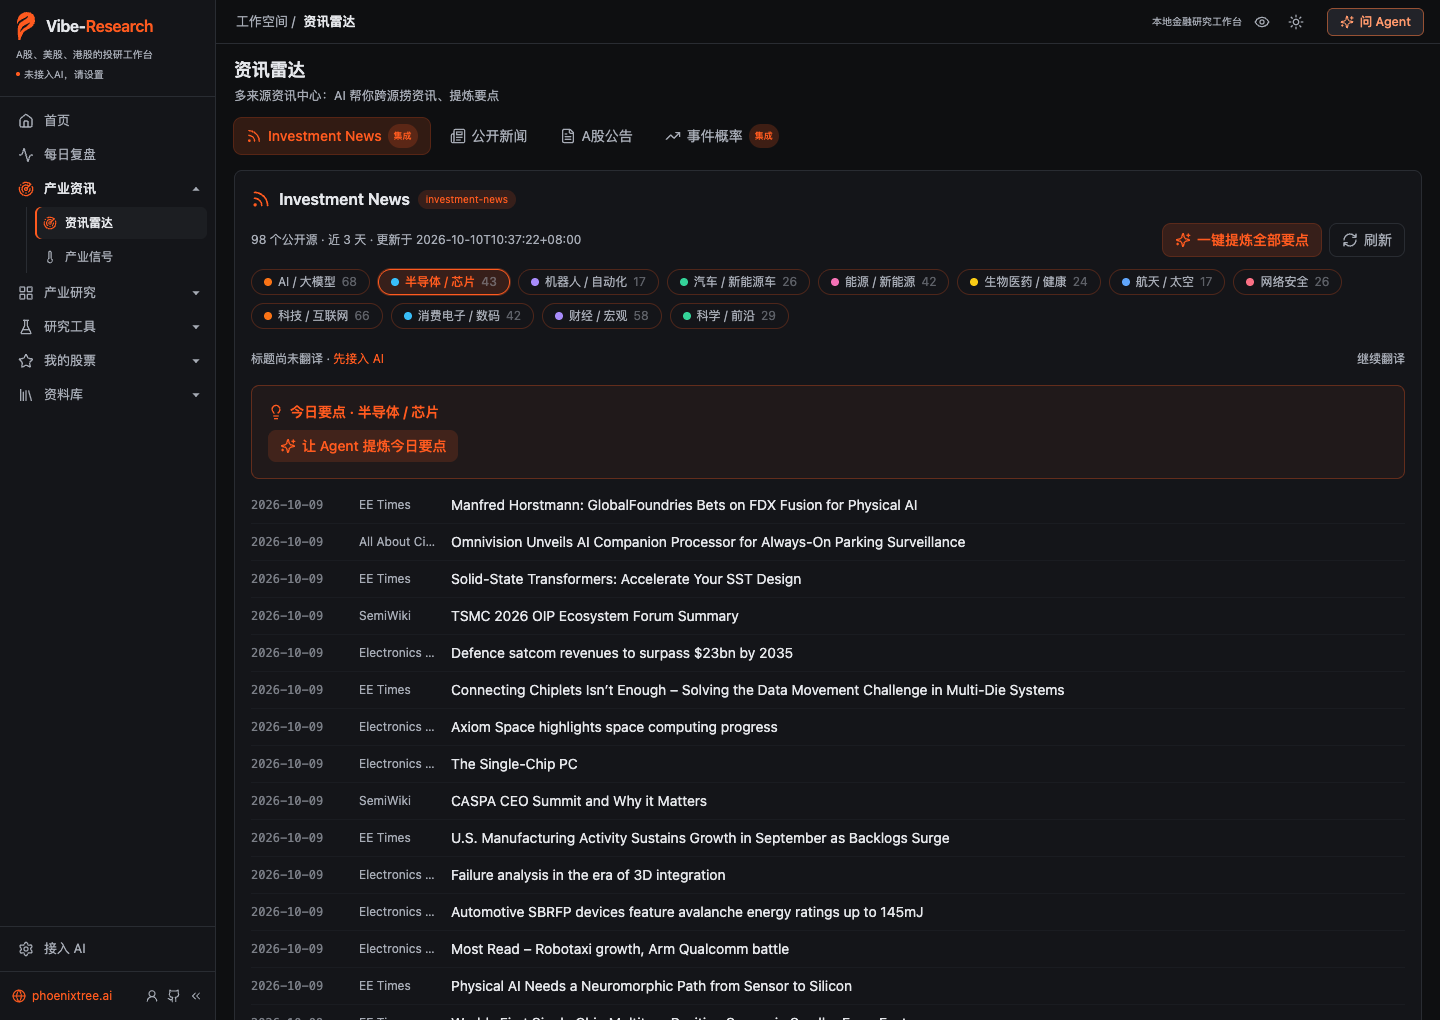The width and height of the screenshot is (1440, 1020).
Task: Open the GitHub icon in sidebar footer
Action: [174, 996]
